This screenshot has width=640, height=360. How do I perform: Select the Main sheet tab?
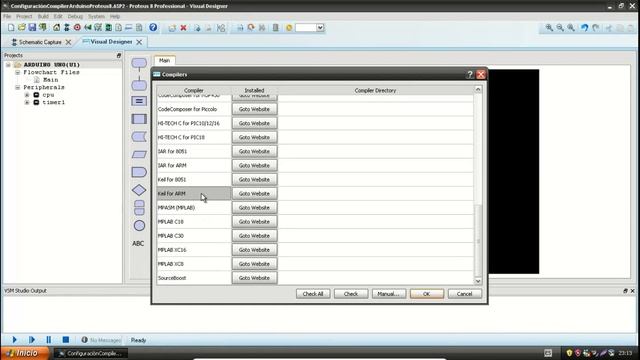(164, 60)
